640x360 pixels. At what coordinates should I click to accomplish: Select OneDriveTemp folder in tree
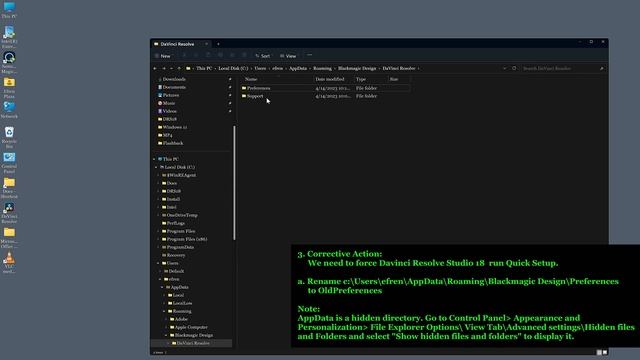(182, 215)
